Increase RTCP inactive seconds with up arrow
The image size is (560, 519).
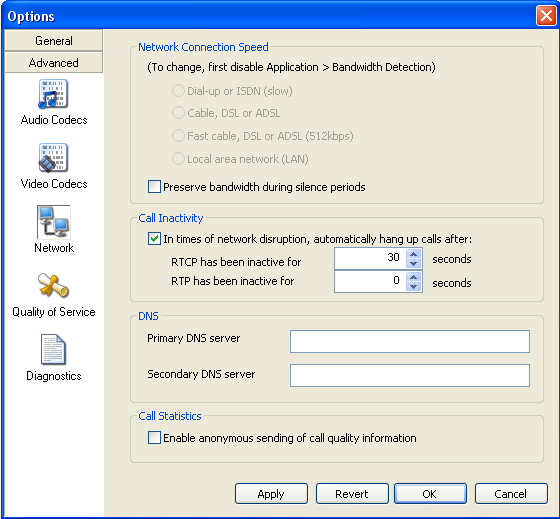(x=414, y=254)
